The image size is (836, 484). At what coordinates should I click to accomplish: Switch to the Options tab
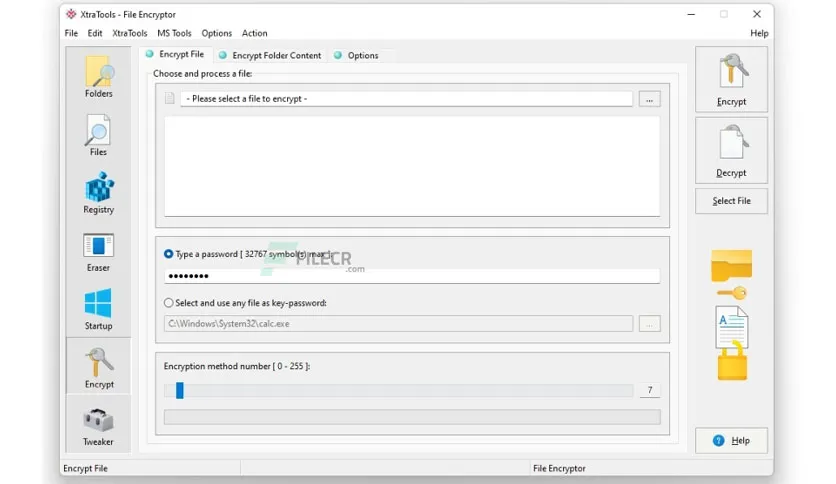tap(356, 55)
